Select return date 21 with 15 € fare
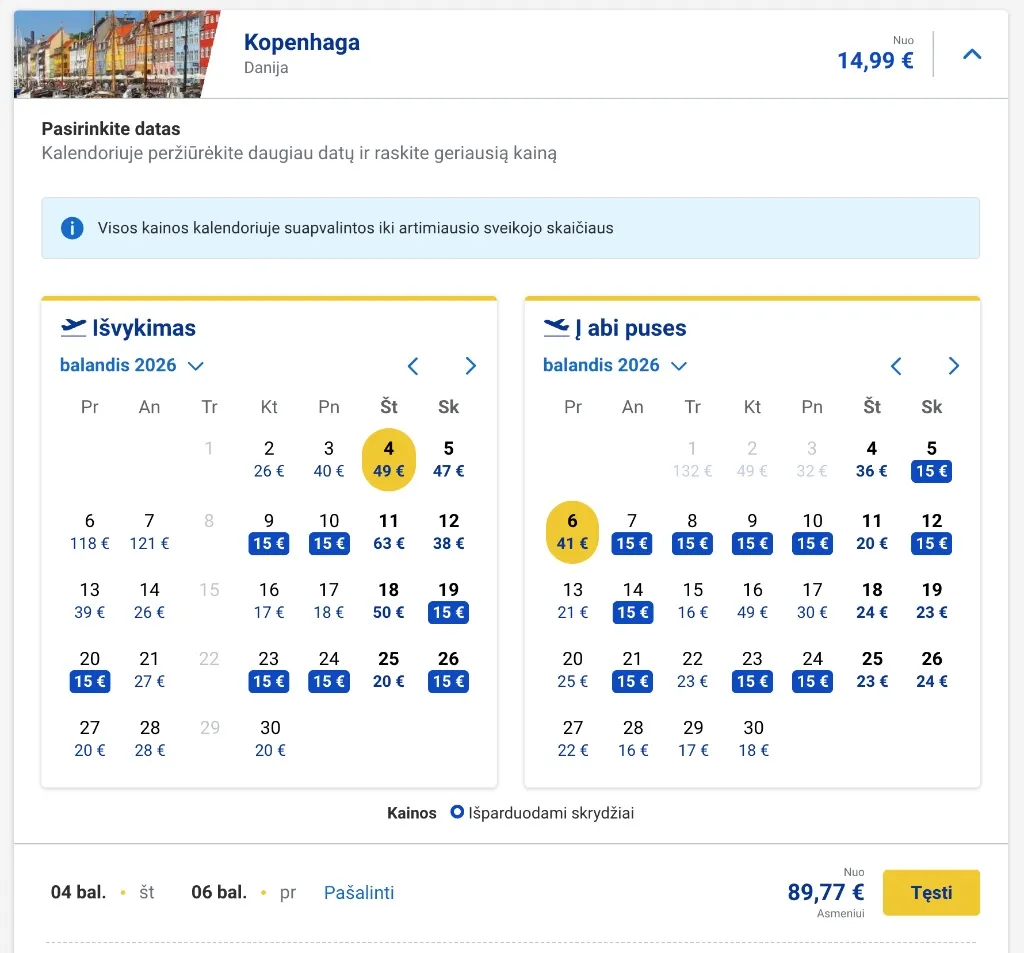This screenshot has width=1024, height=953. (x=632, y=670)
